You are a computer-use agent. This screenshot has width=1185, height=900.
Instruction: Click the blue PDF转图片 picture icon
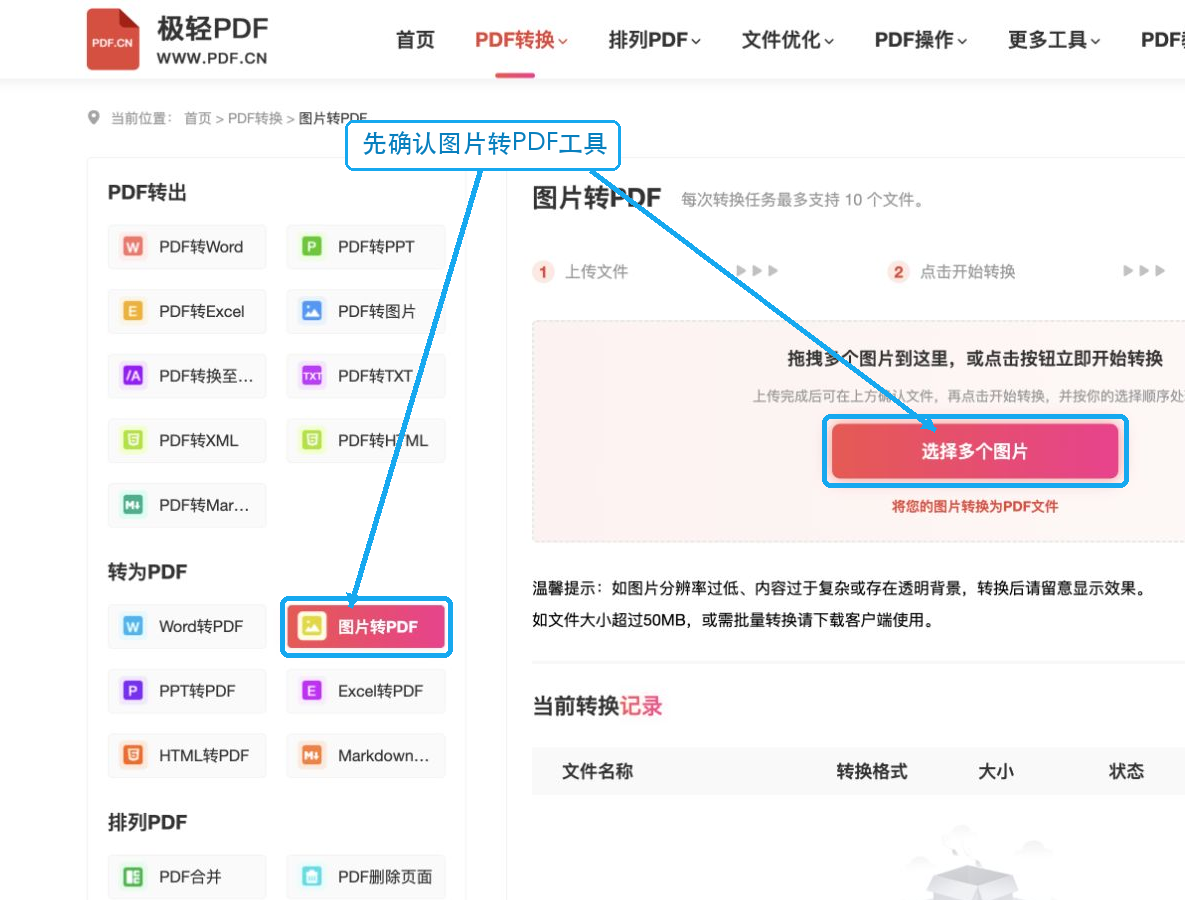(x=311, y=311)
